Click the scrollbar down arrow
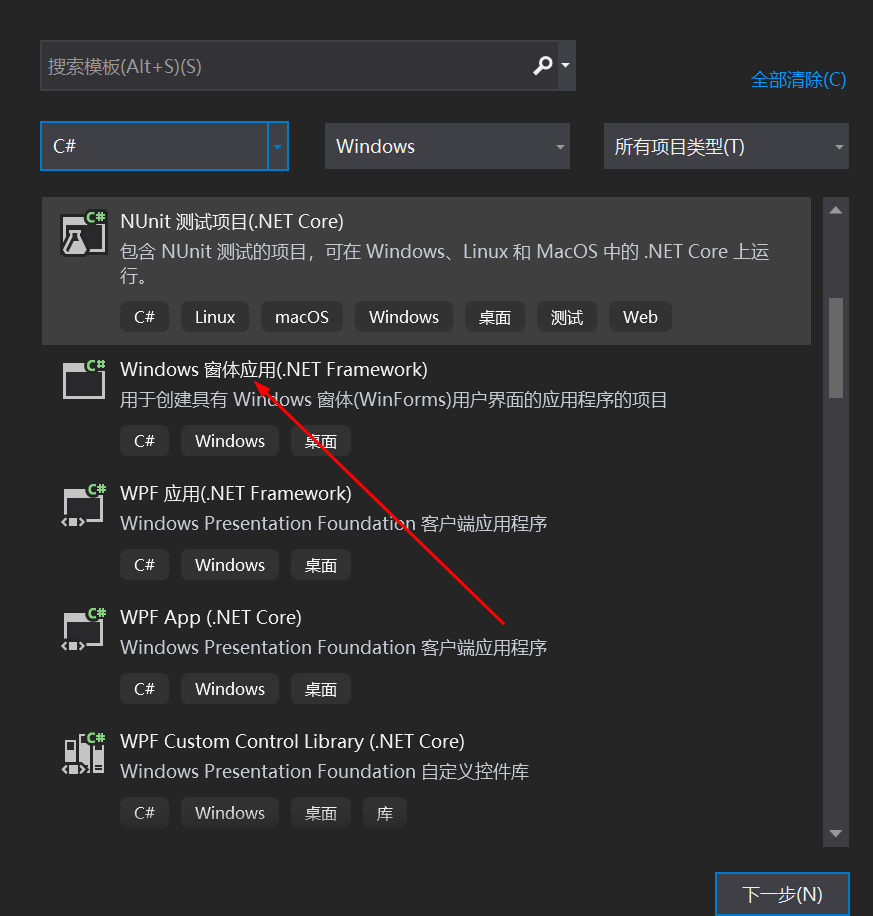Image resolution: width=873 pixels, height=916 pixels. click(836, 834)
